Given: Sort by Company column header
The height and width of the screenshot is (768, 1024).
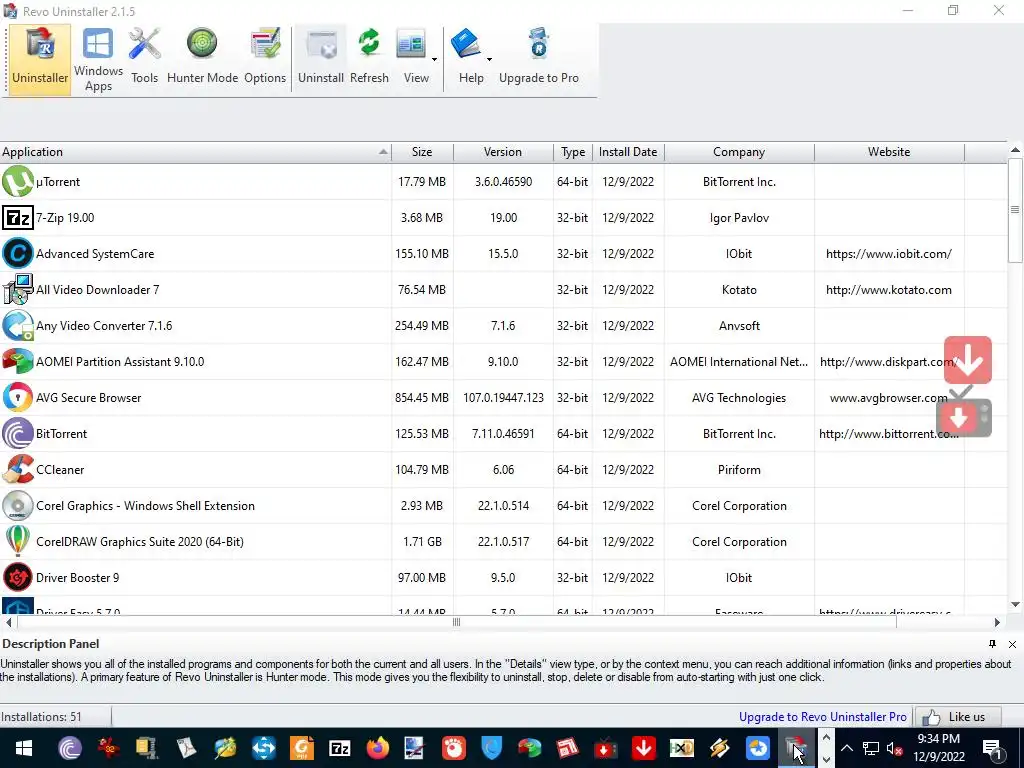Looking at the screenshot, I should (739, 152).
